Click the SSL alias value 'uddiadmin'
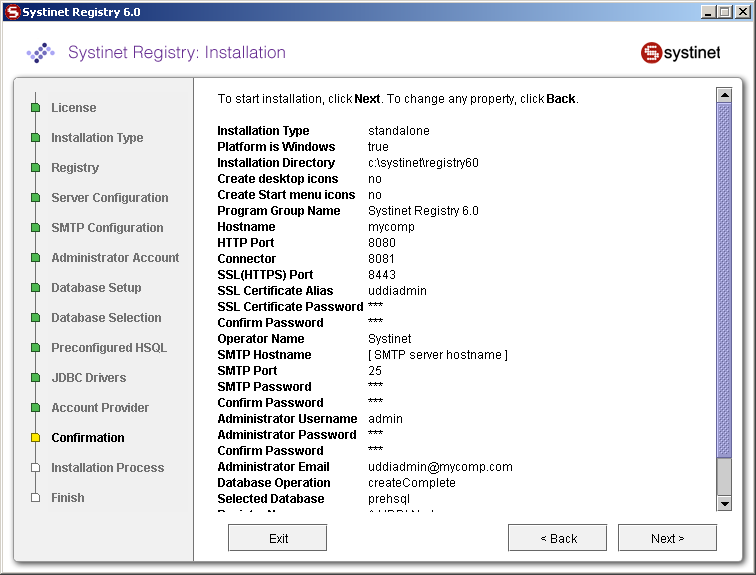The width and height of the screenshot is (756, 575). point(397,291)
